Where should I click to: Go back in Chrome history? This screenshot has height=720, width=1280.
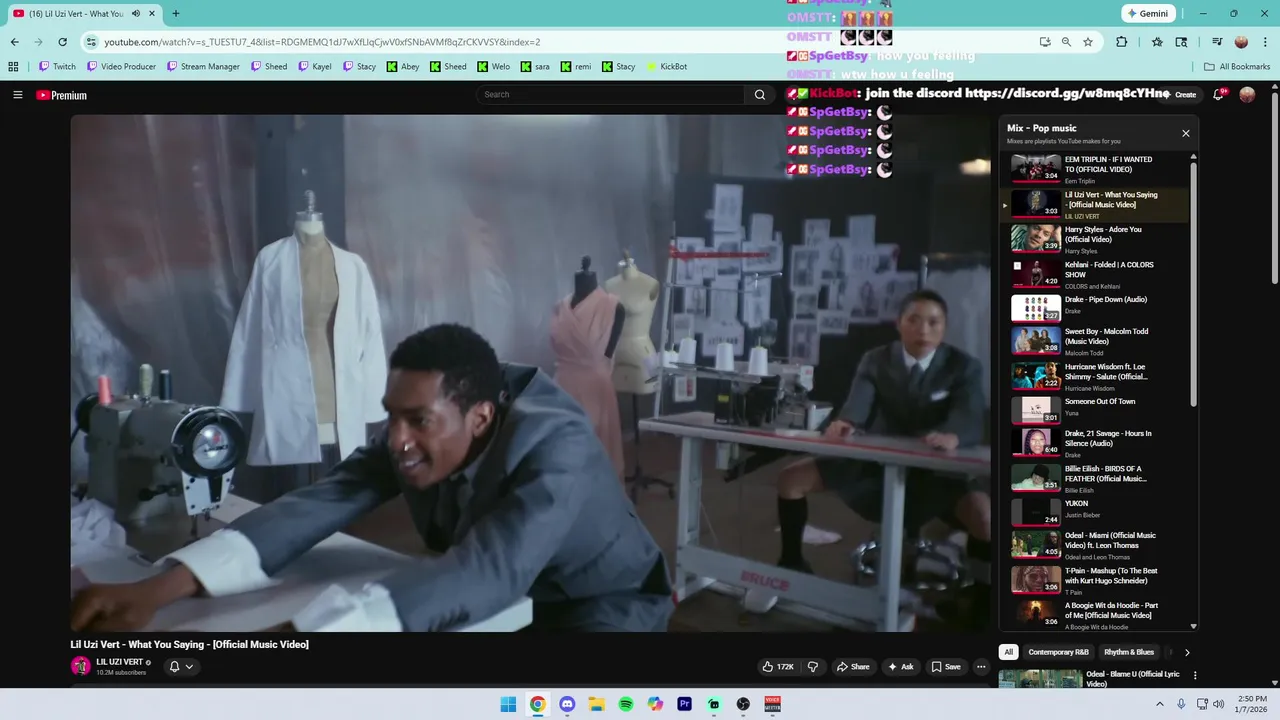[14, 42]
